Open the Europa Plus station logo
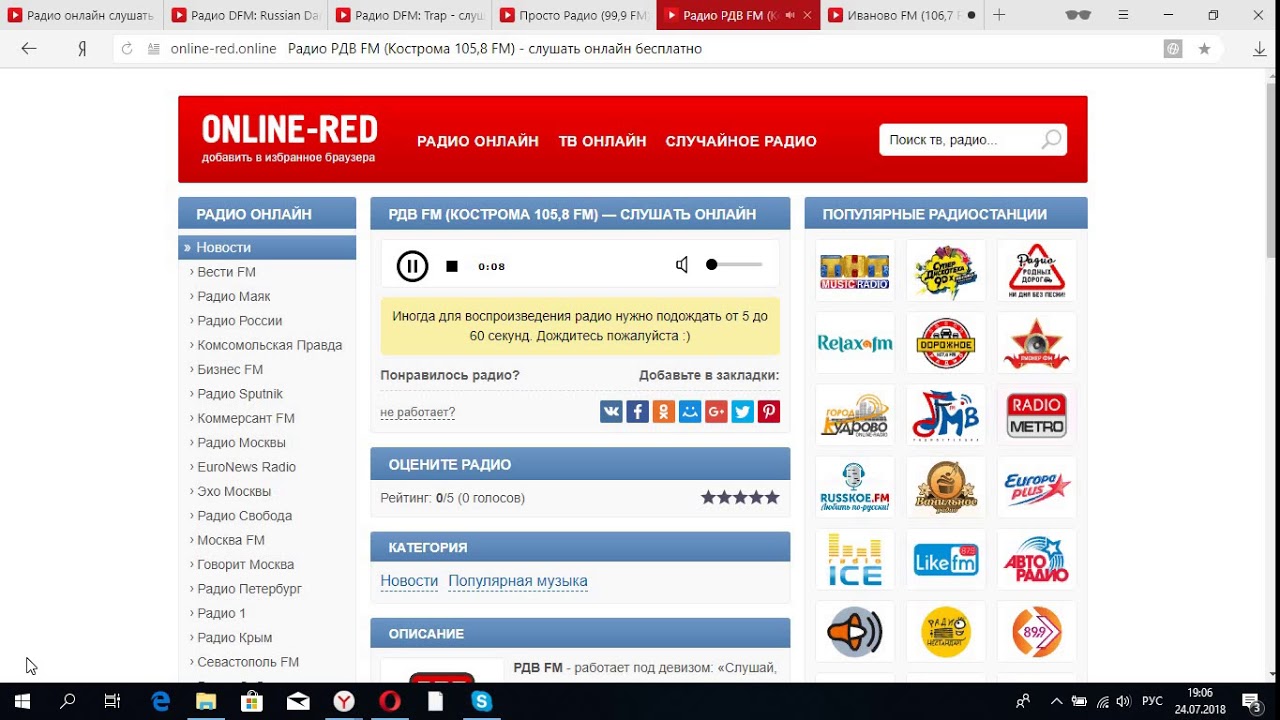The width and height of the screenshot is (1280, 720). [x=1036, y=487]
